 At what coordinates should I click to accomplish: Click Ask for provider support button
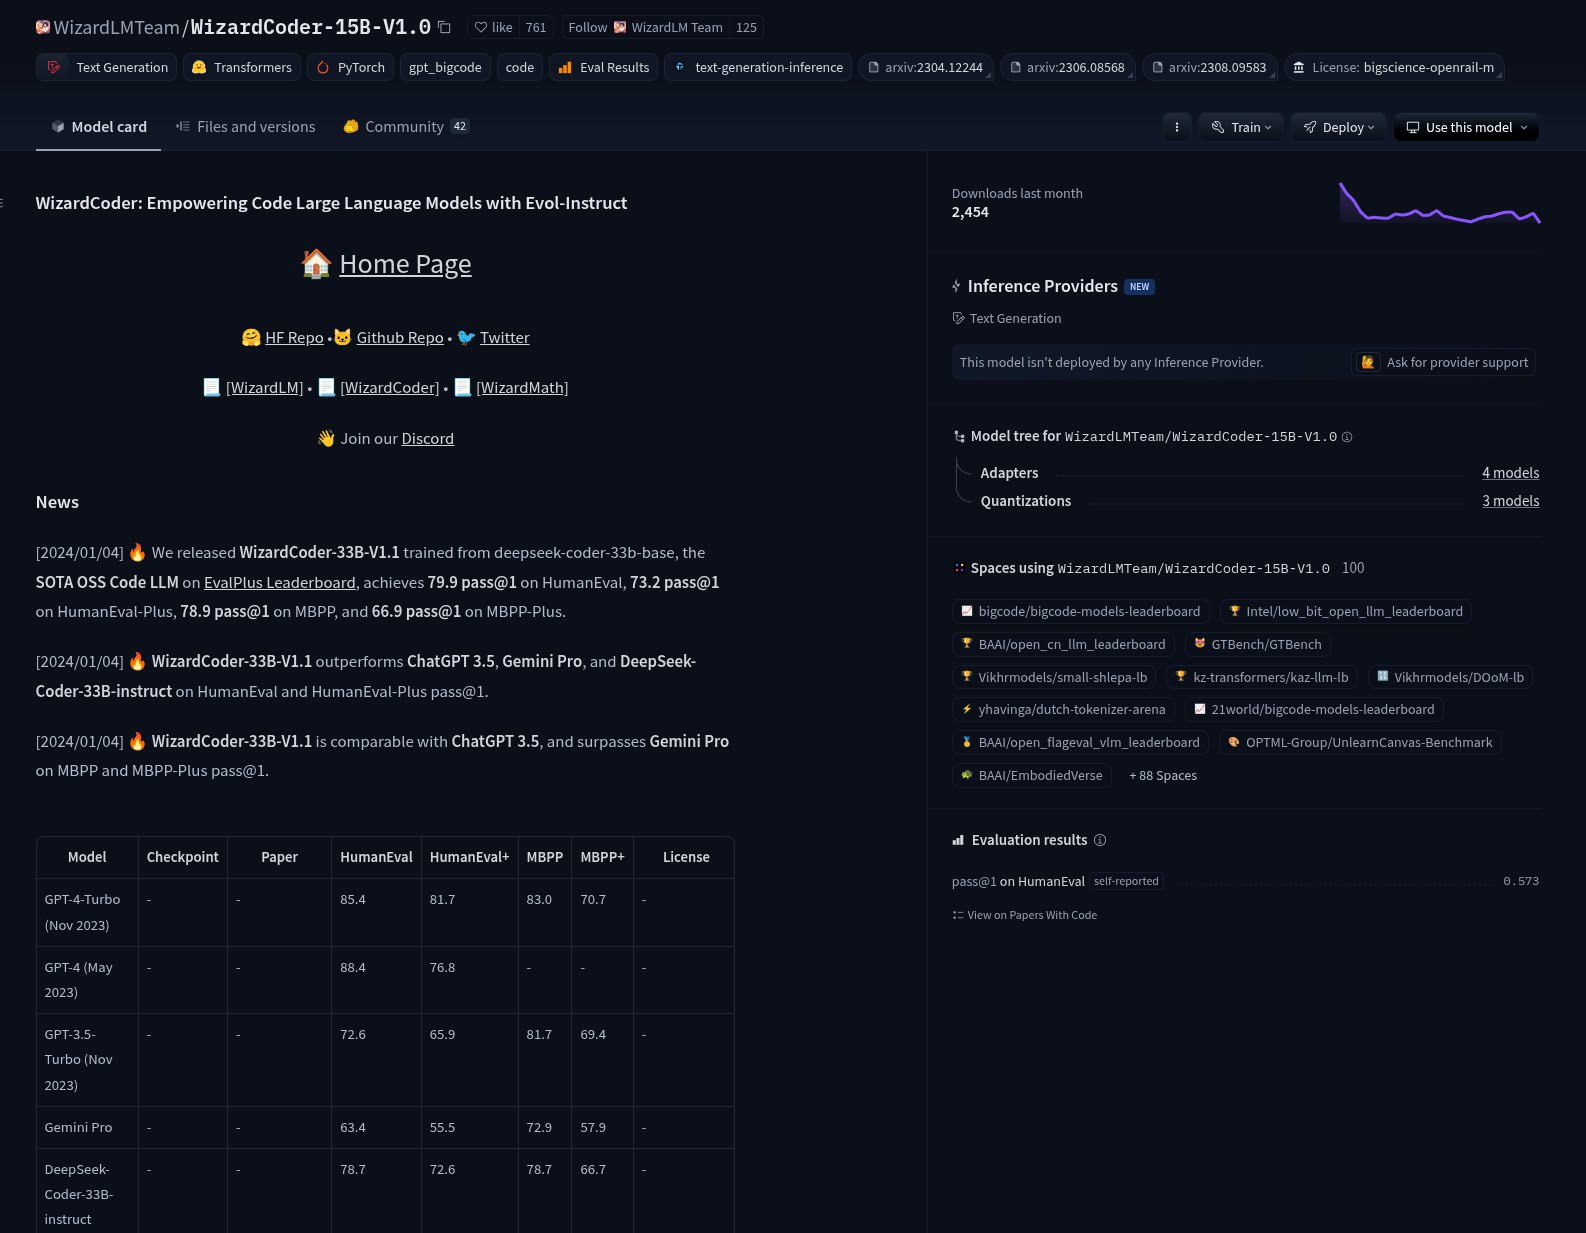(x=1445, y=362)
